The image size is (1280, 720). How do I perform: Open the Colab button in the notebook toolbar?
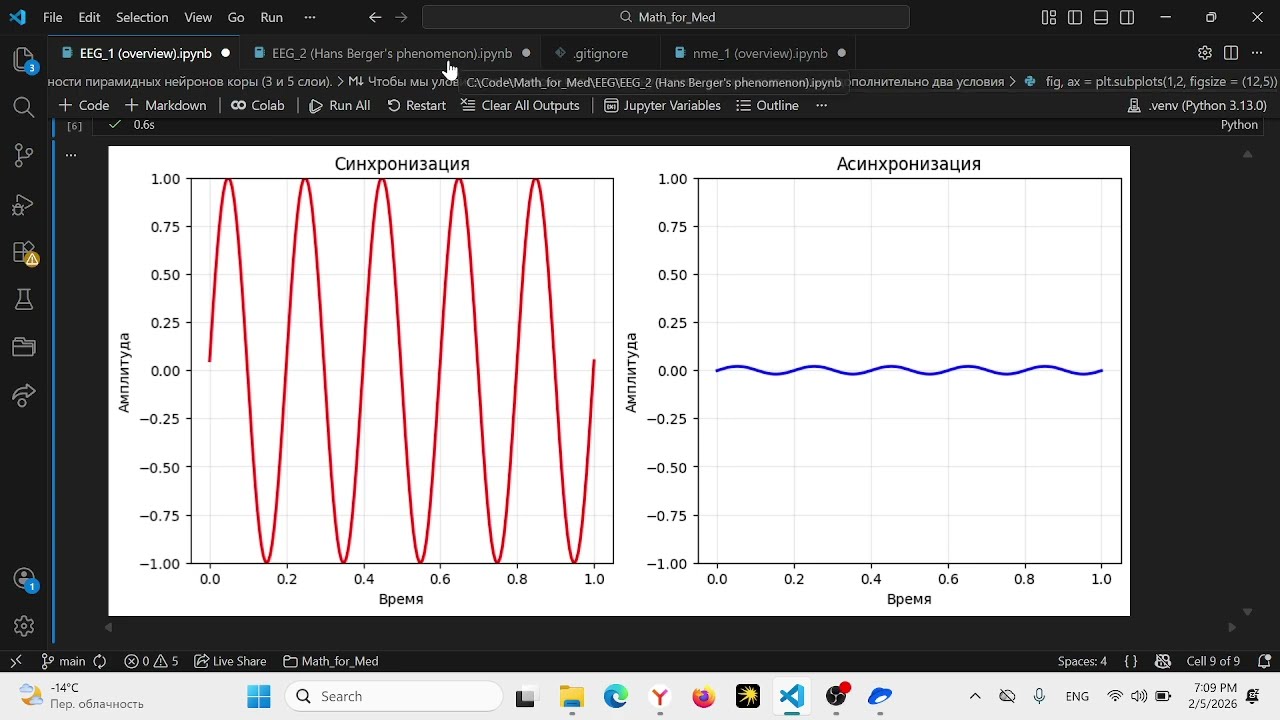[x=257, y=105]
